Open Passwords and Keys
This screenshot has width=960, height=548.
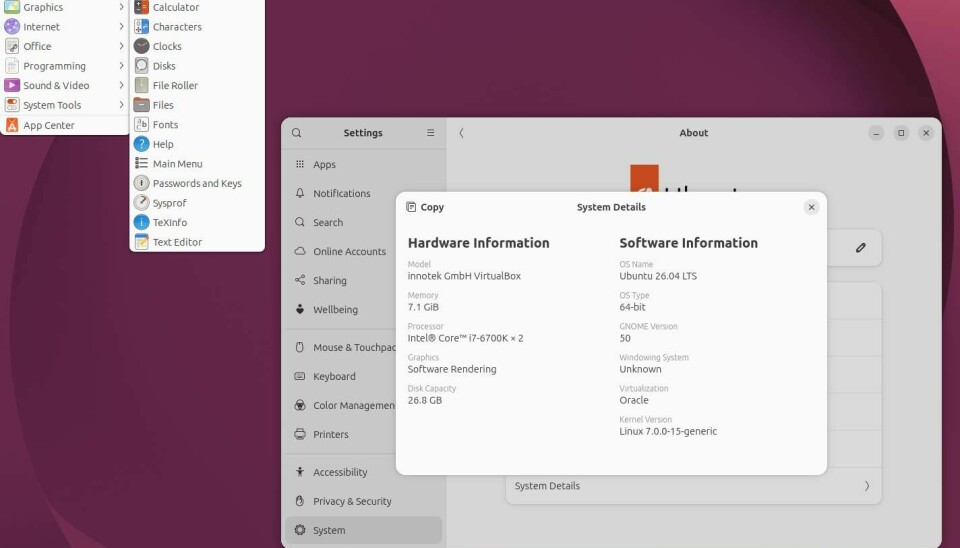coord(197,183)
